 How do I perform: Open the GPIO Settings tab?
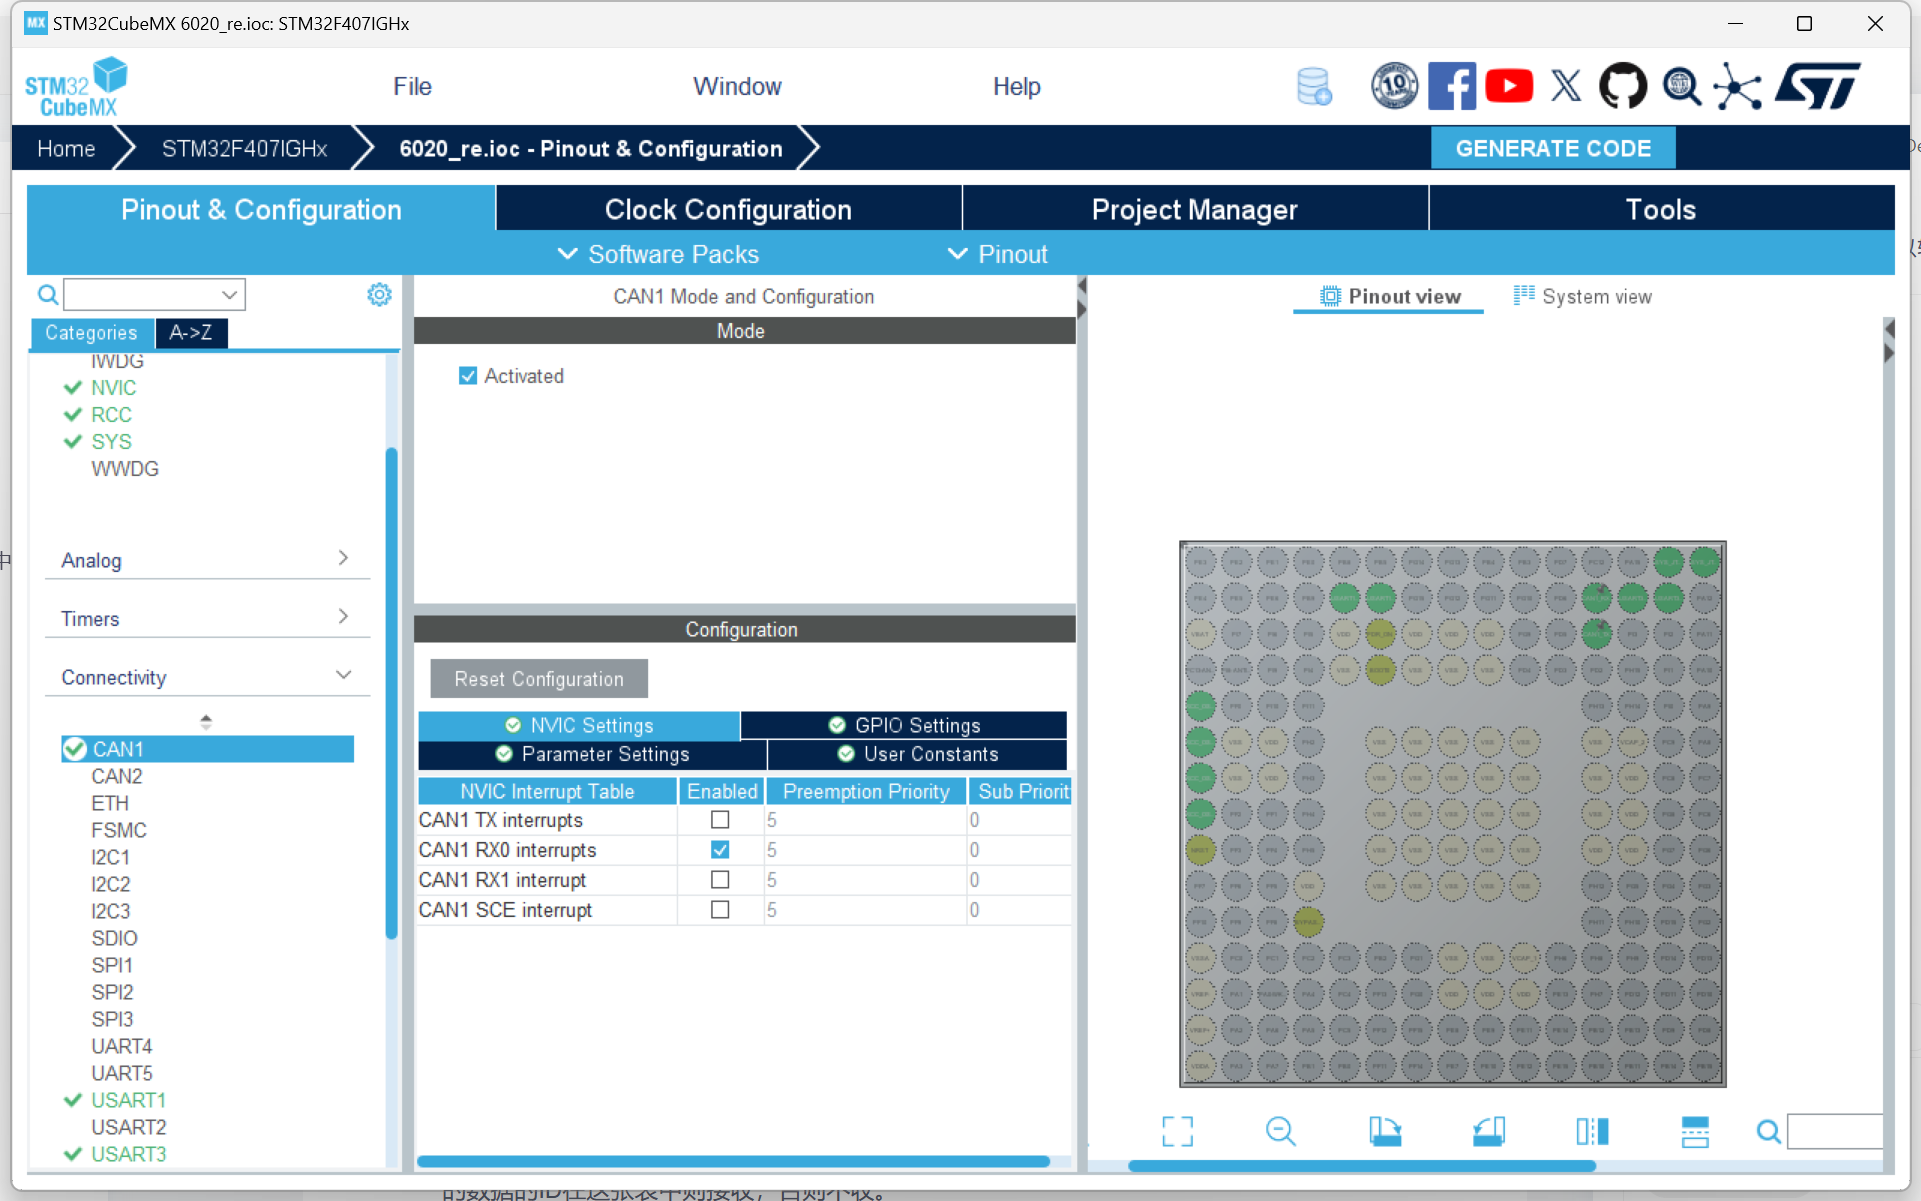(904, 725)
